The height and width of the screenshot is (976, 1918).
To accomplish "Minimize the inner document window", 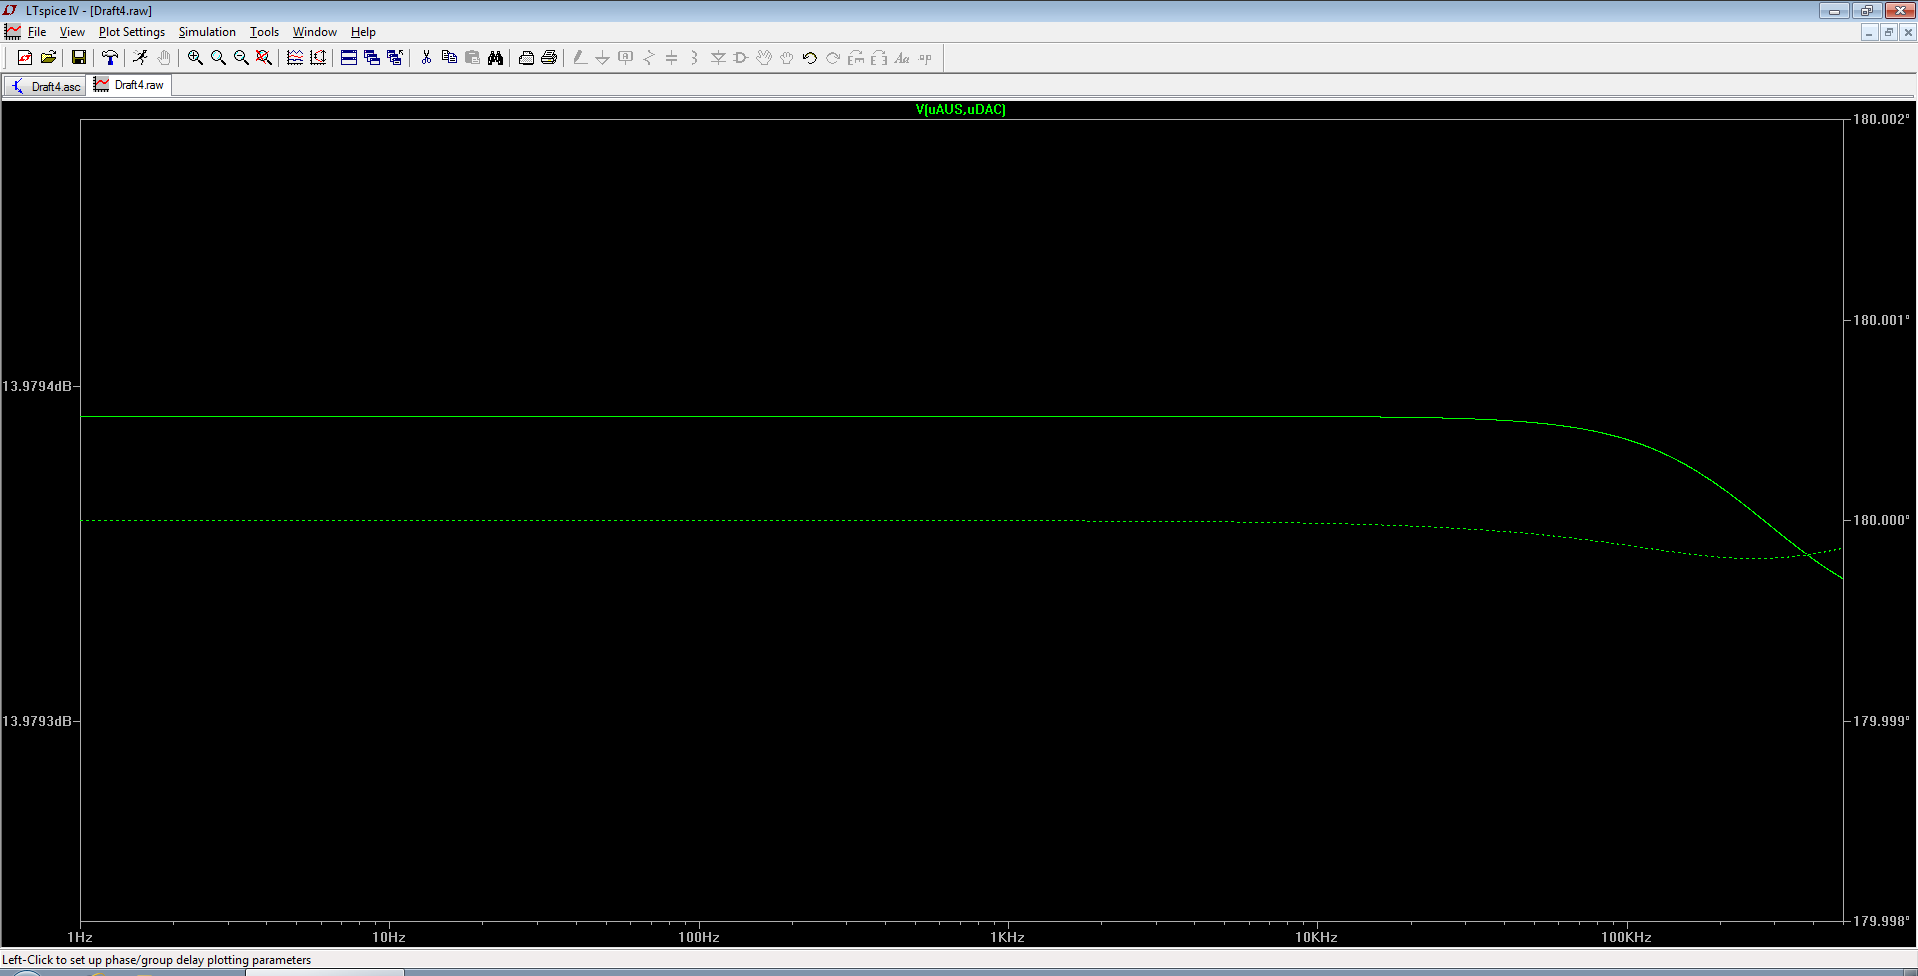I will [x=1868, y=32].
